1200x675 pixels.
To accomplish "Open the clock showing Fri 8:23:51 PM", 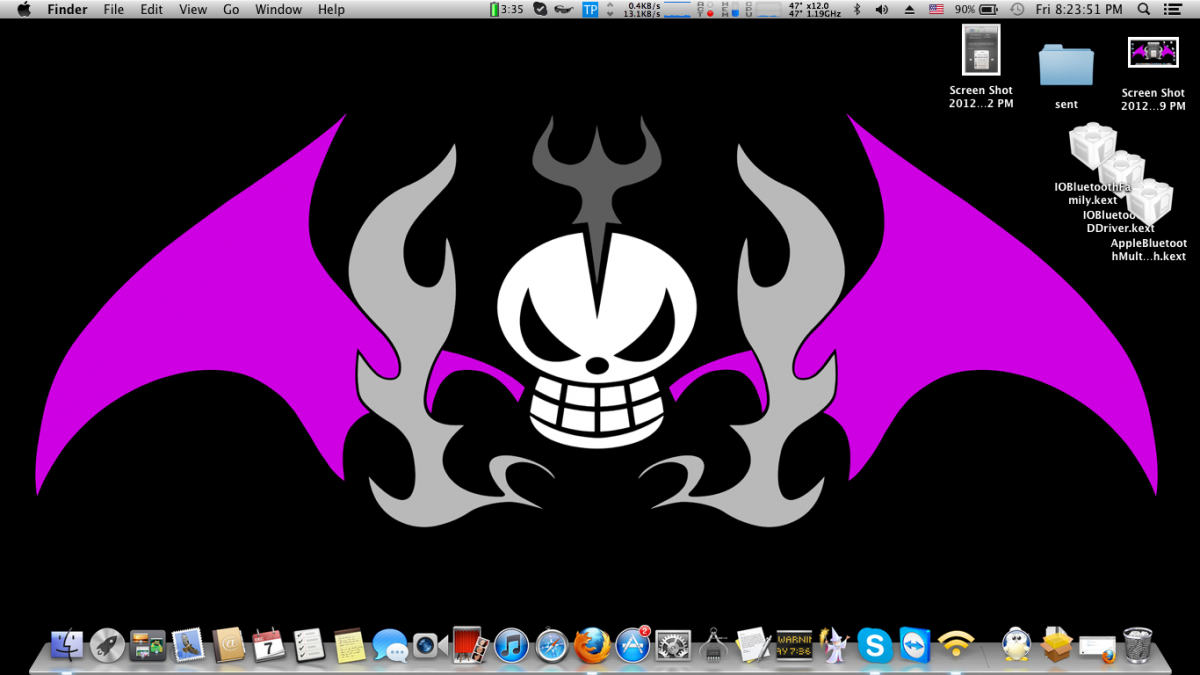I will point(1079,9).
